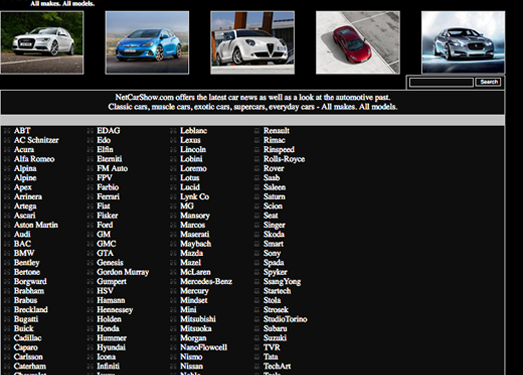
Task: Click the bullet icon beside Ferrari
Action: 90,197
